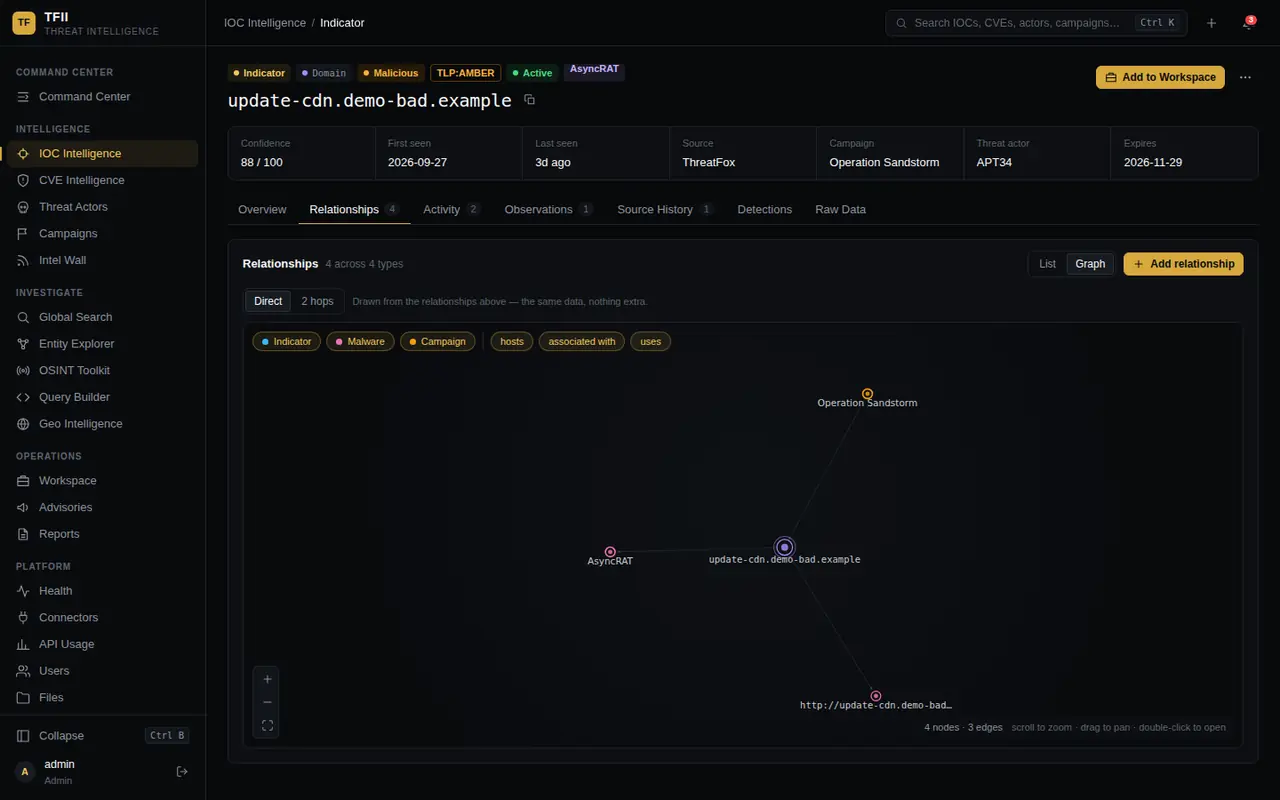Go to IOC Intelligence breadcrumb
This screenshot has width=1280, height=800.
click(264, 23)
